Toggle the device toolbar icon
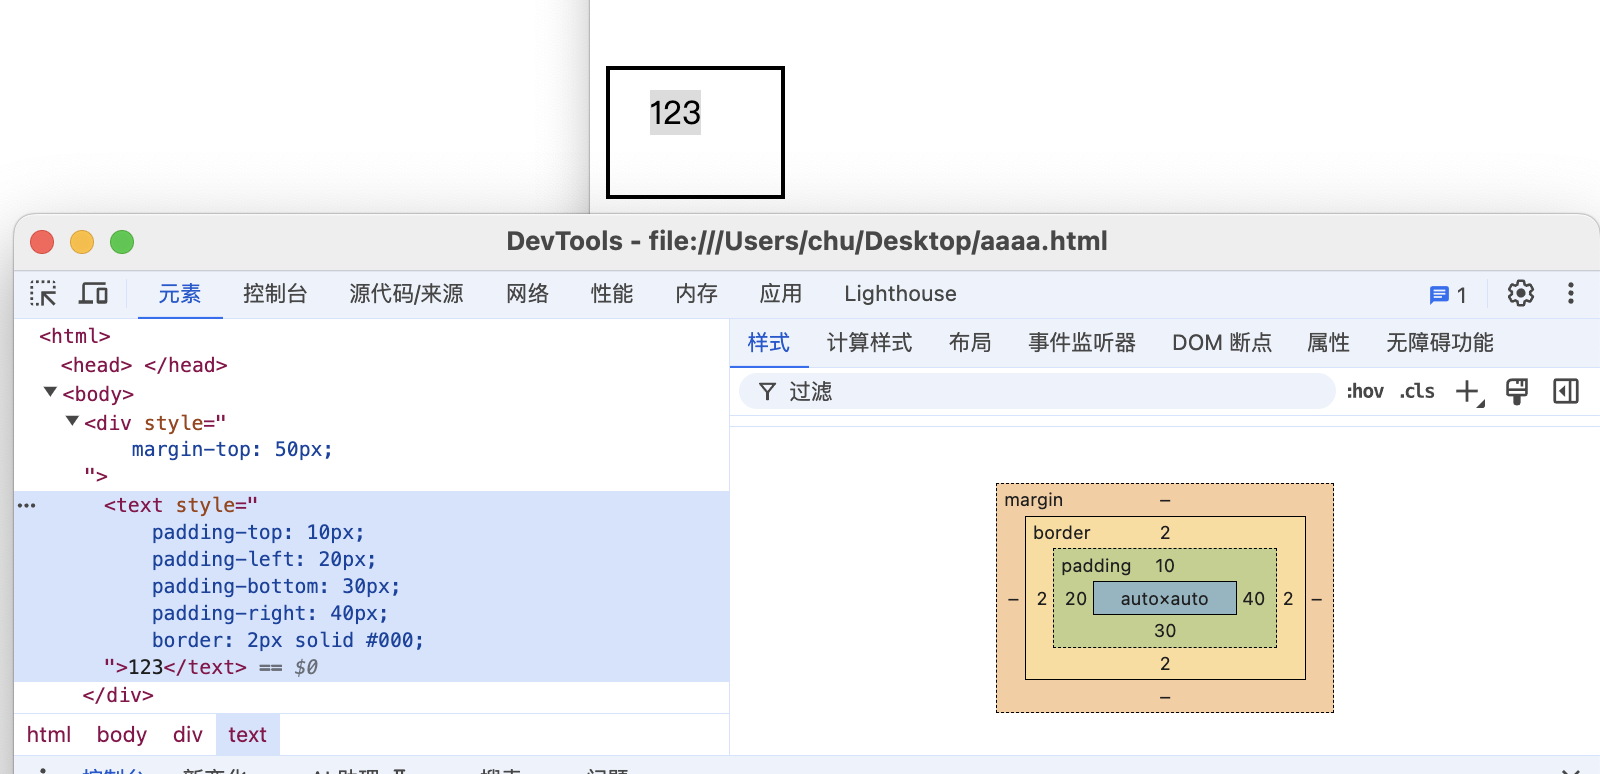Viewport: 1600px width, 774px height. tap(93, 293)
